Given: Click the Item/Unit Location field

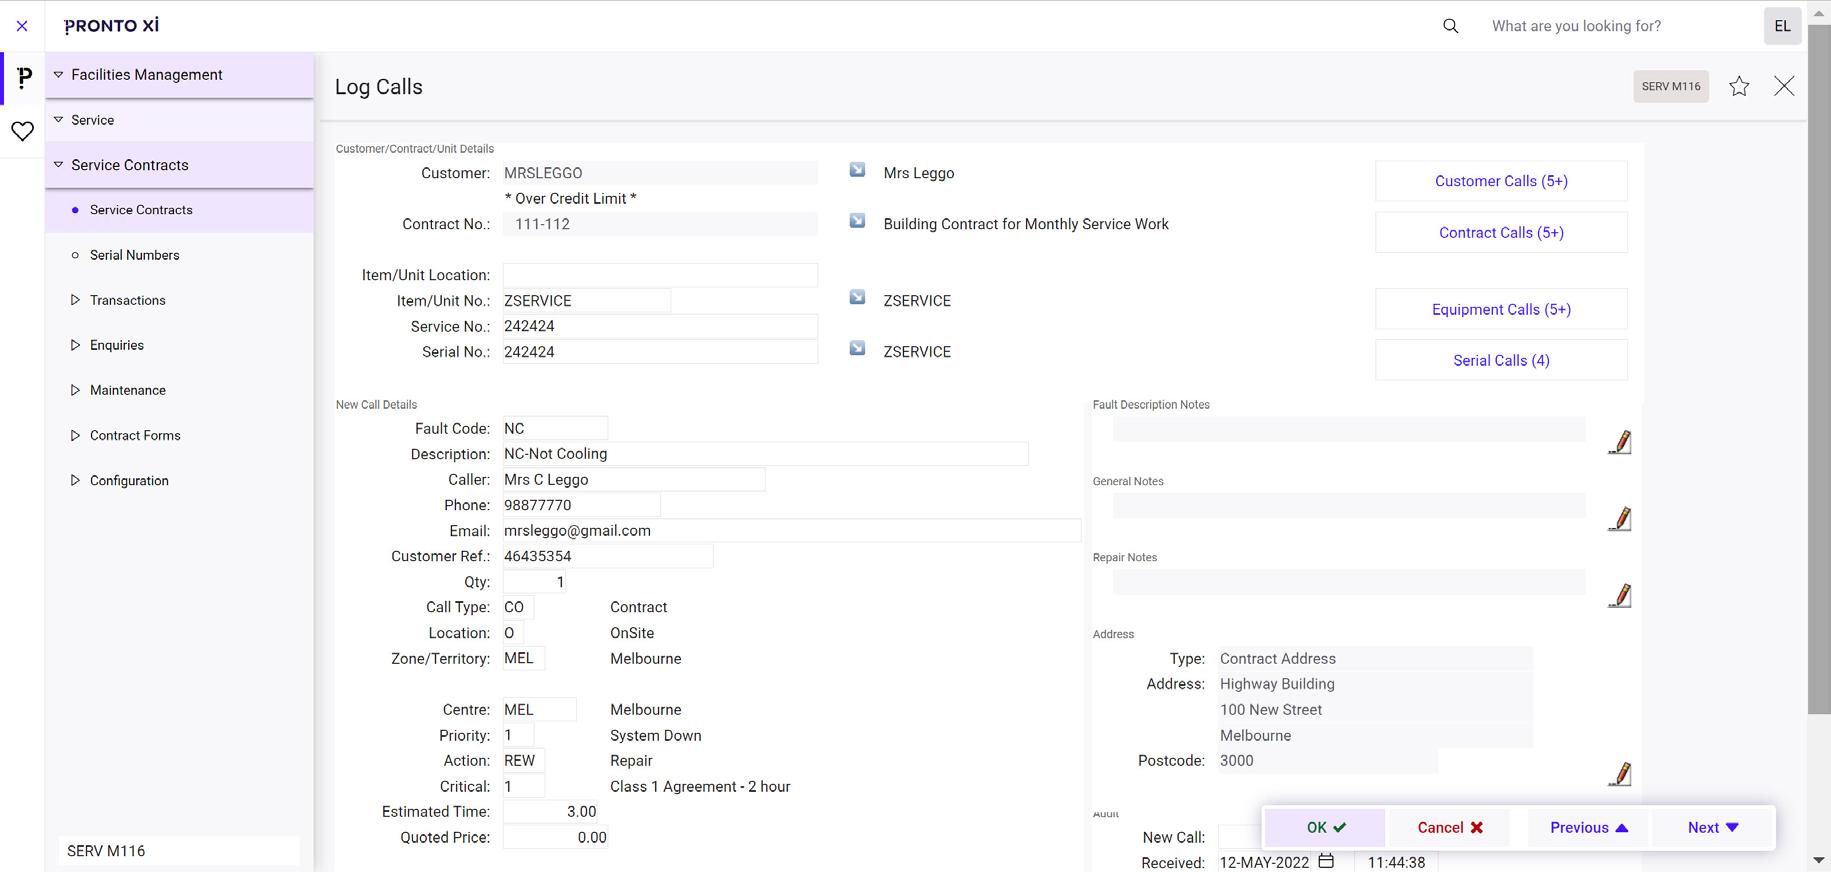Looking at the screenshot, I should [x=660, y=275].
